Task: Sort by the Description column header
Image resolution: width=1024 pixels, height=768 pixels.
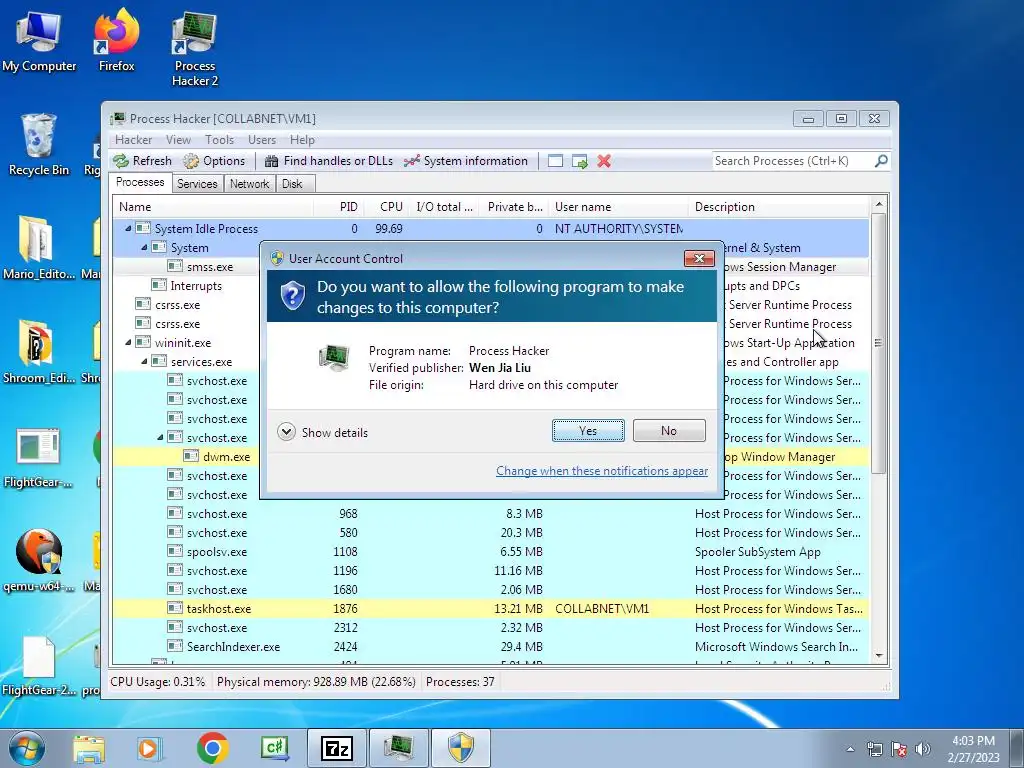Action: [778, 207]
